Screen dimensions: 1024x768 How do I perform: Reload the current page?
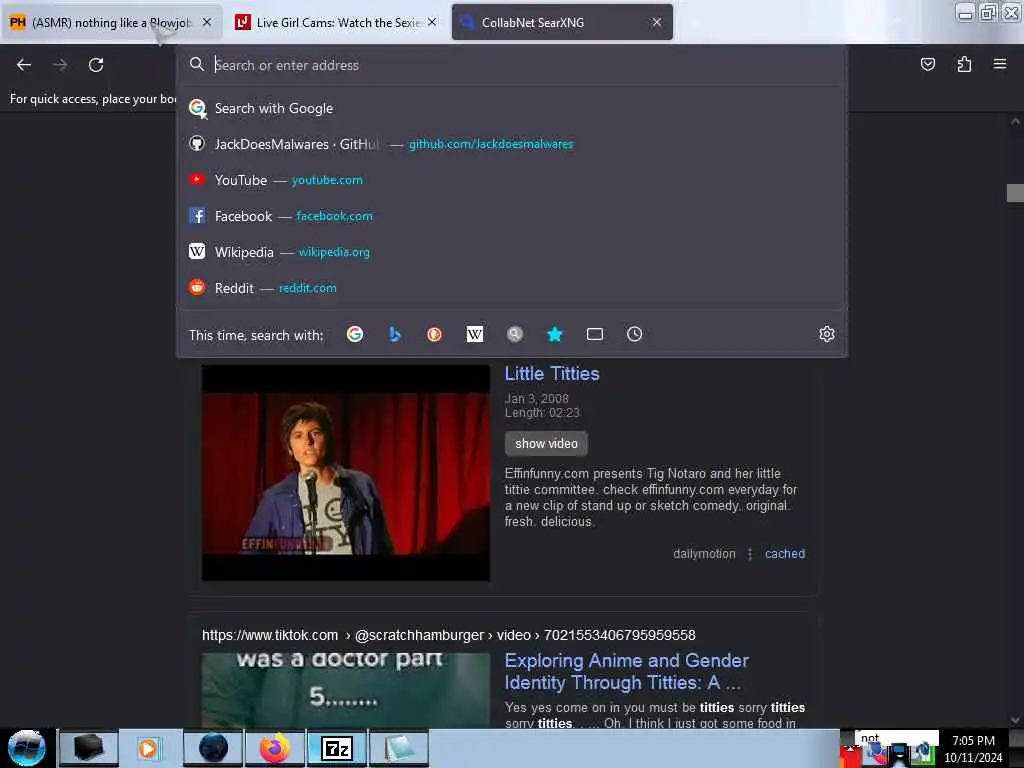(x=96, y=65)
